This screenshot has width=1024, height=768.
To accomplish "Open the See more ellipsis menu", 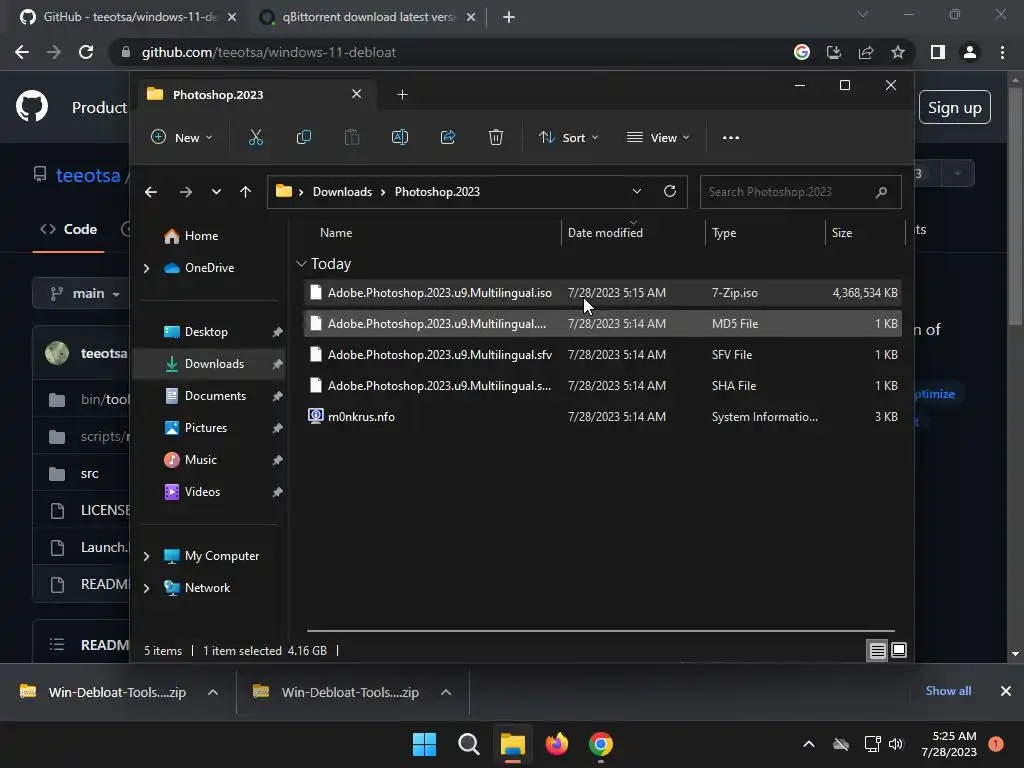I will click(x=731, y=137).
